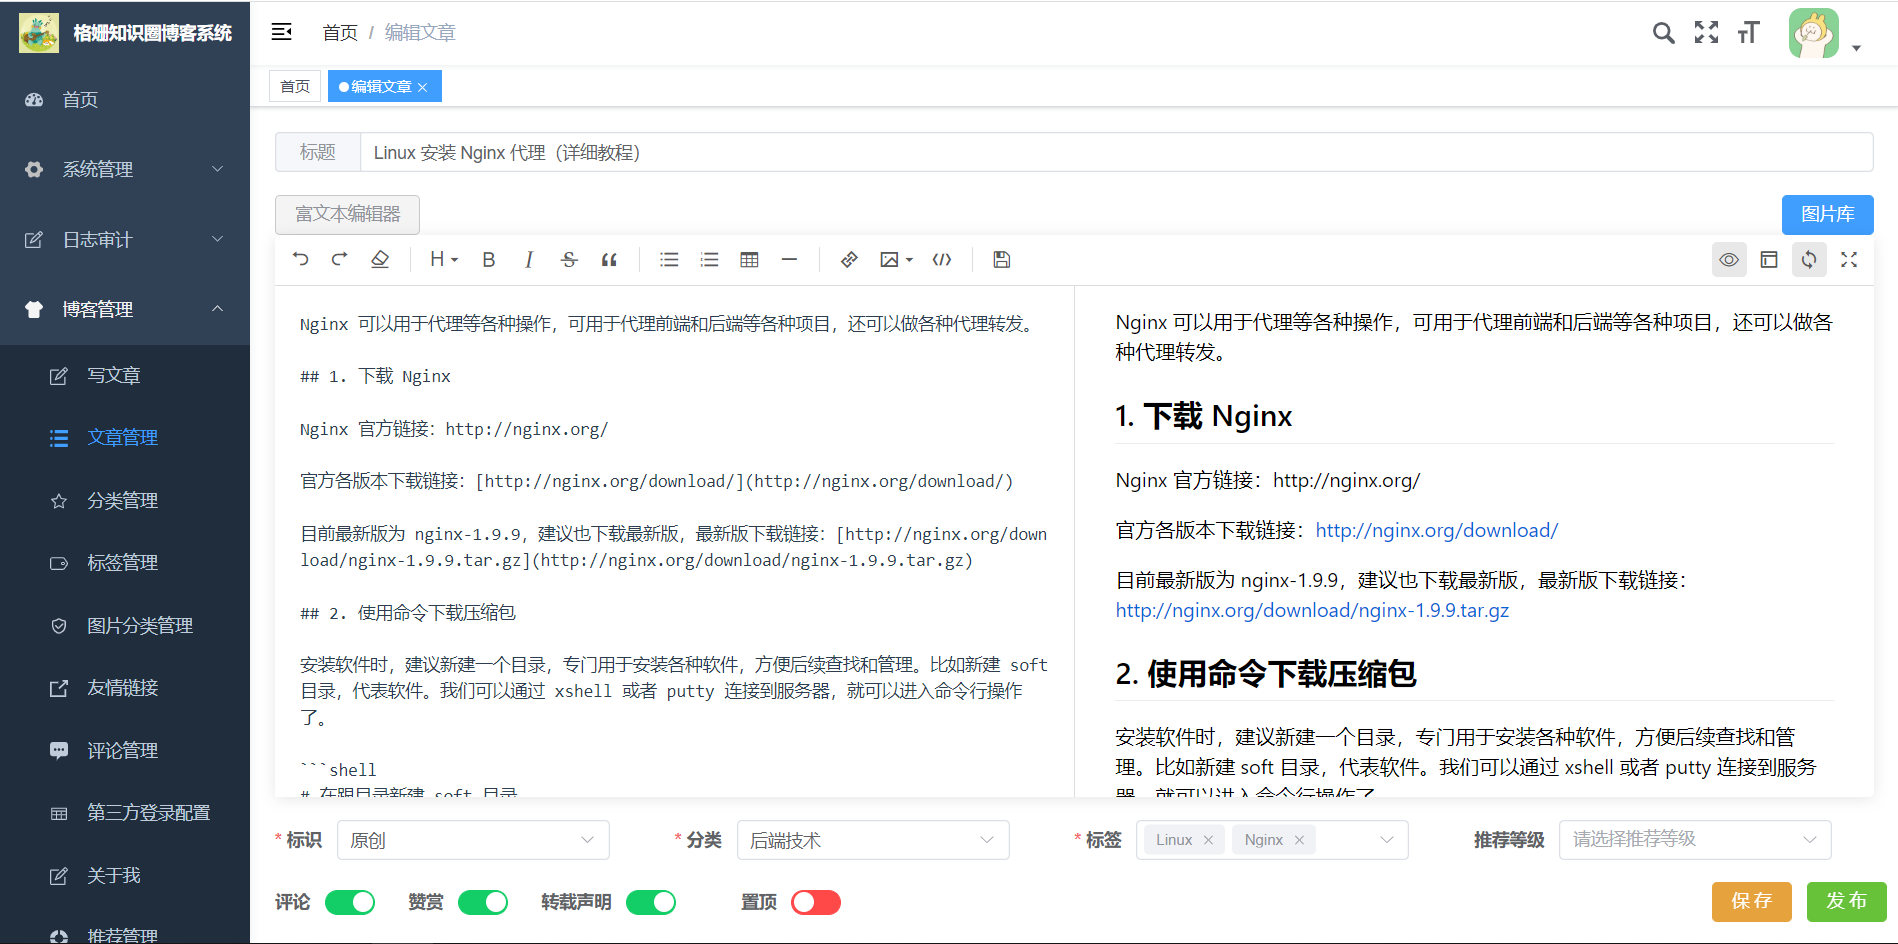Insert a code block
Image resolution: width=1898 pixels, height=944 pixels.
click(942, 260)
